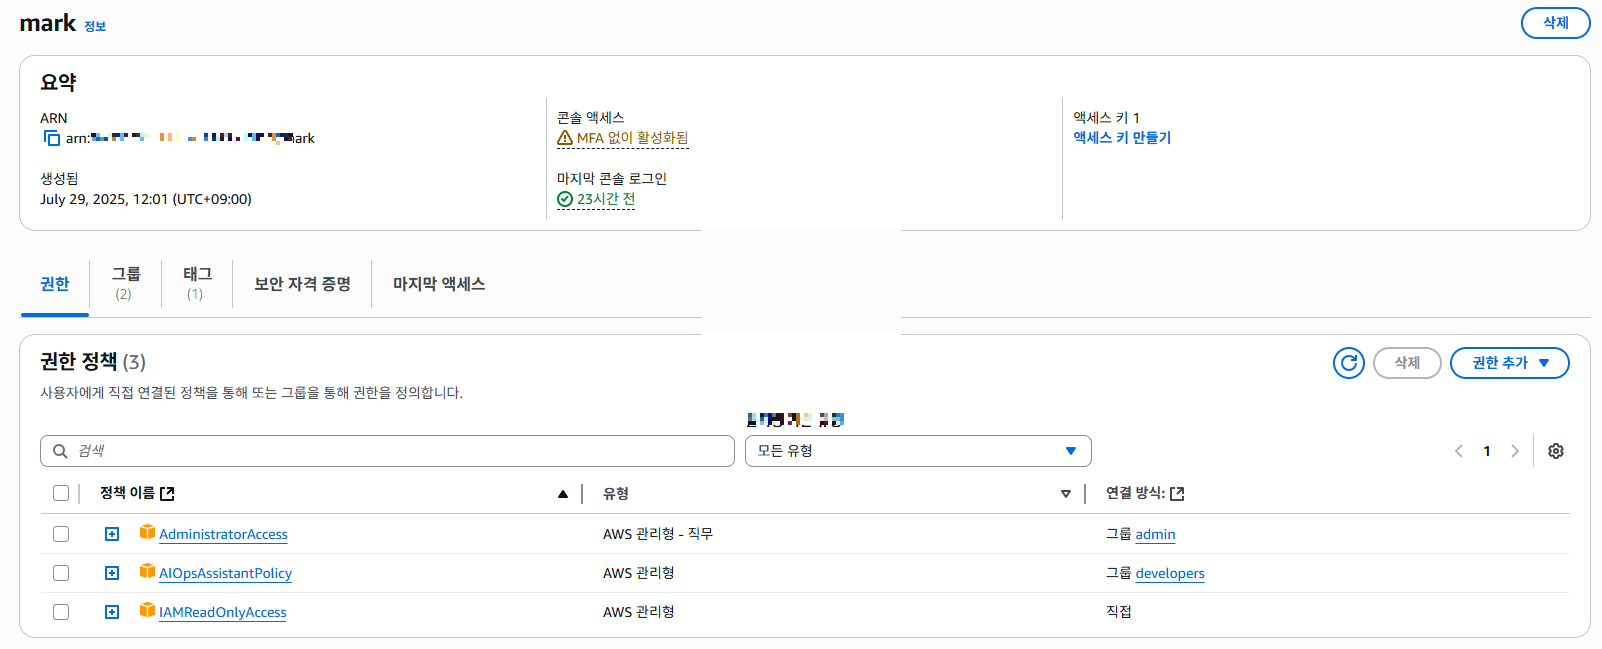Focus the 검색 policy search field
Image resolution: width=1602 pixels, height=649 pixels.
[x=387, y=451]
